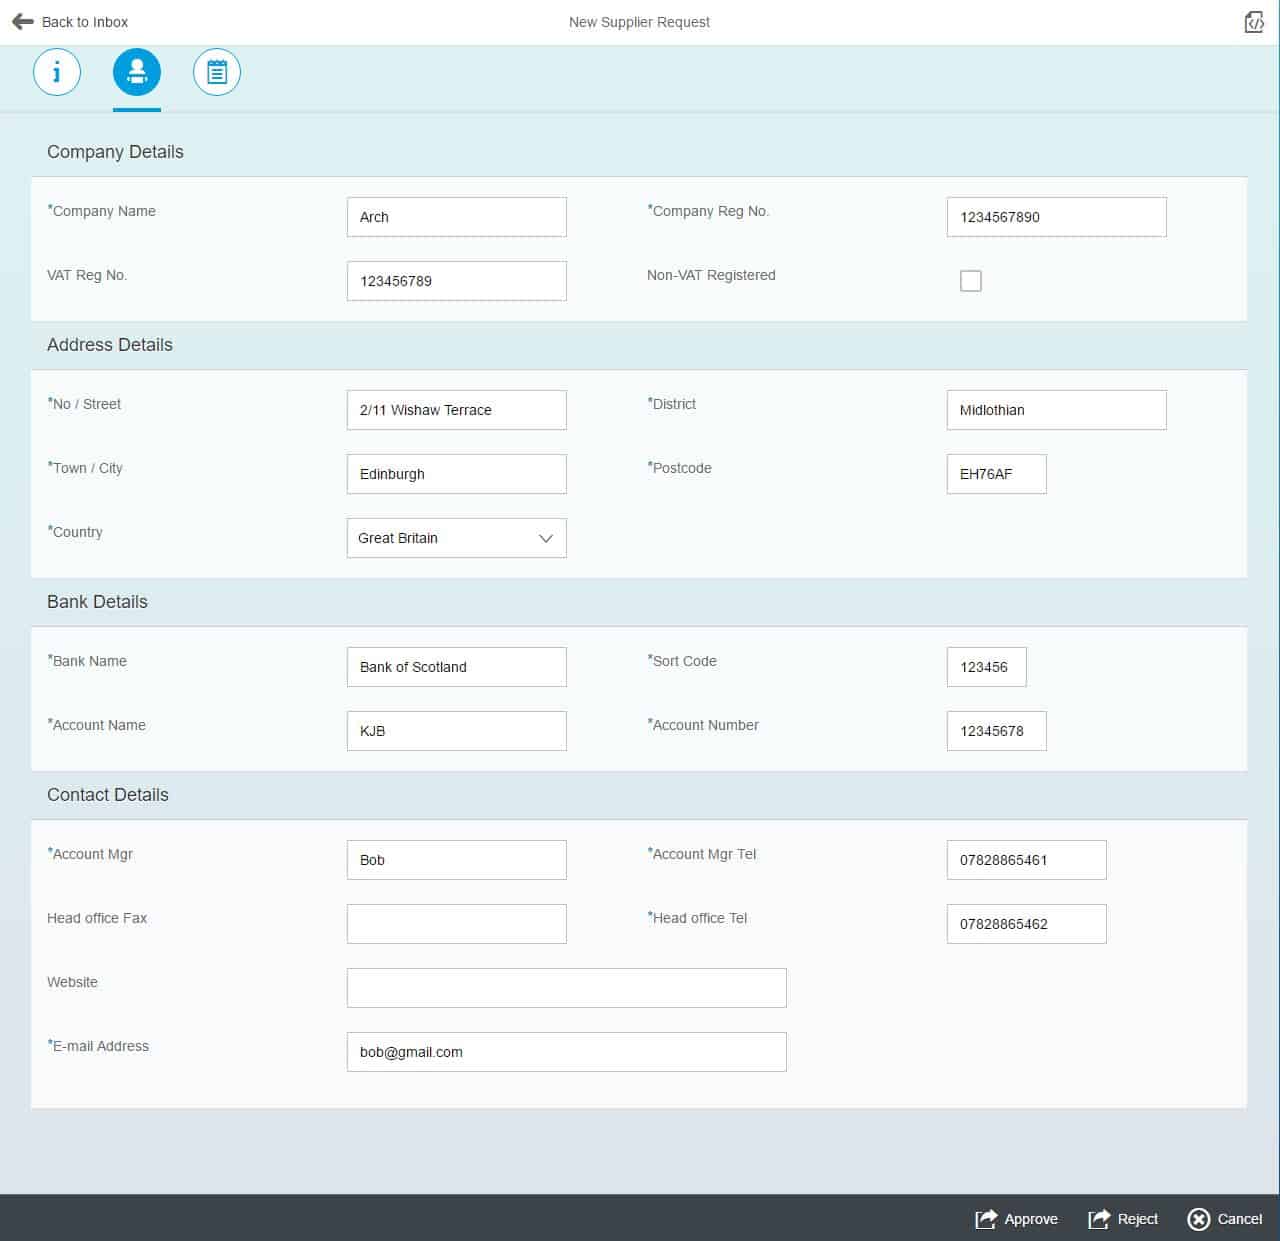Edit the Account Name field KJB
This screenshot has width=1280, height=1241.
click(457, 731)
